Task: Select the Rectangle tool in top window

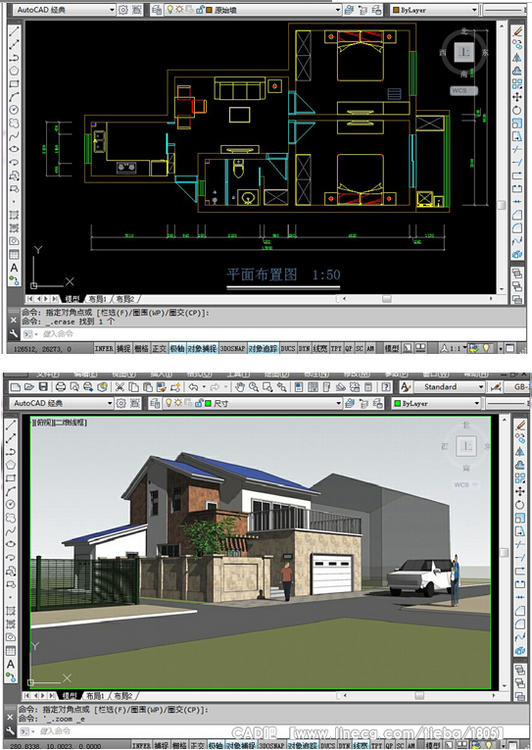Action: coord(14,84)
